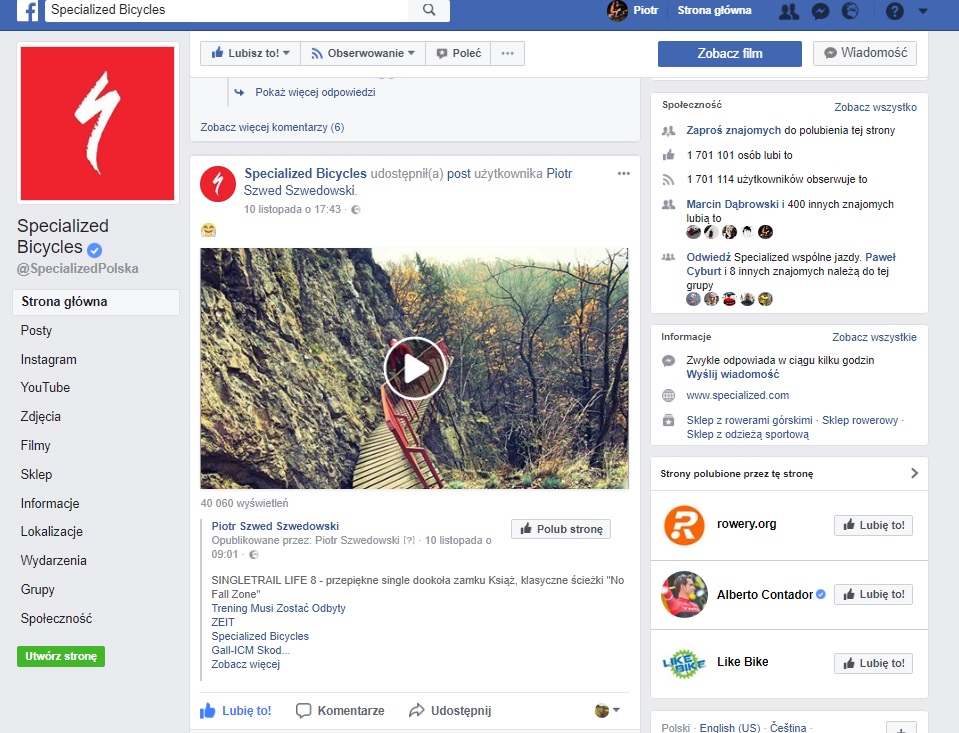Open Zdjęcia in the left sidebar
Screen dimensions: 959x733
click(x=41, y=417)
